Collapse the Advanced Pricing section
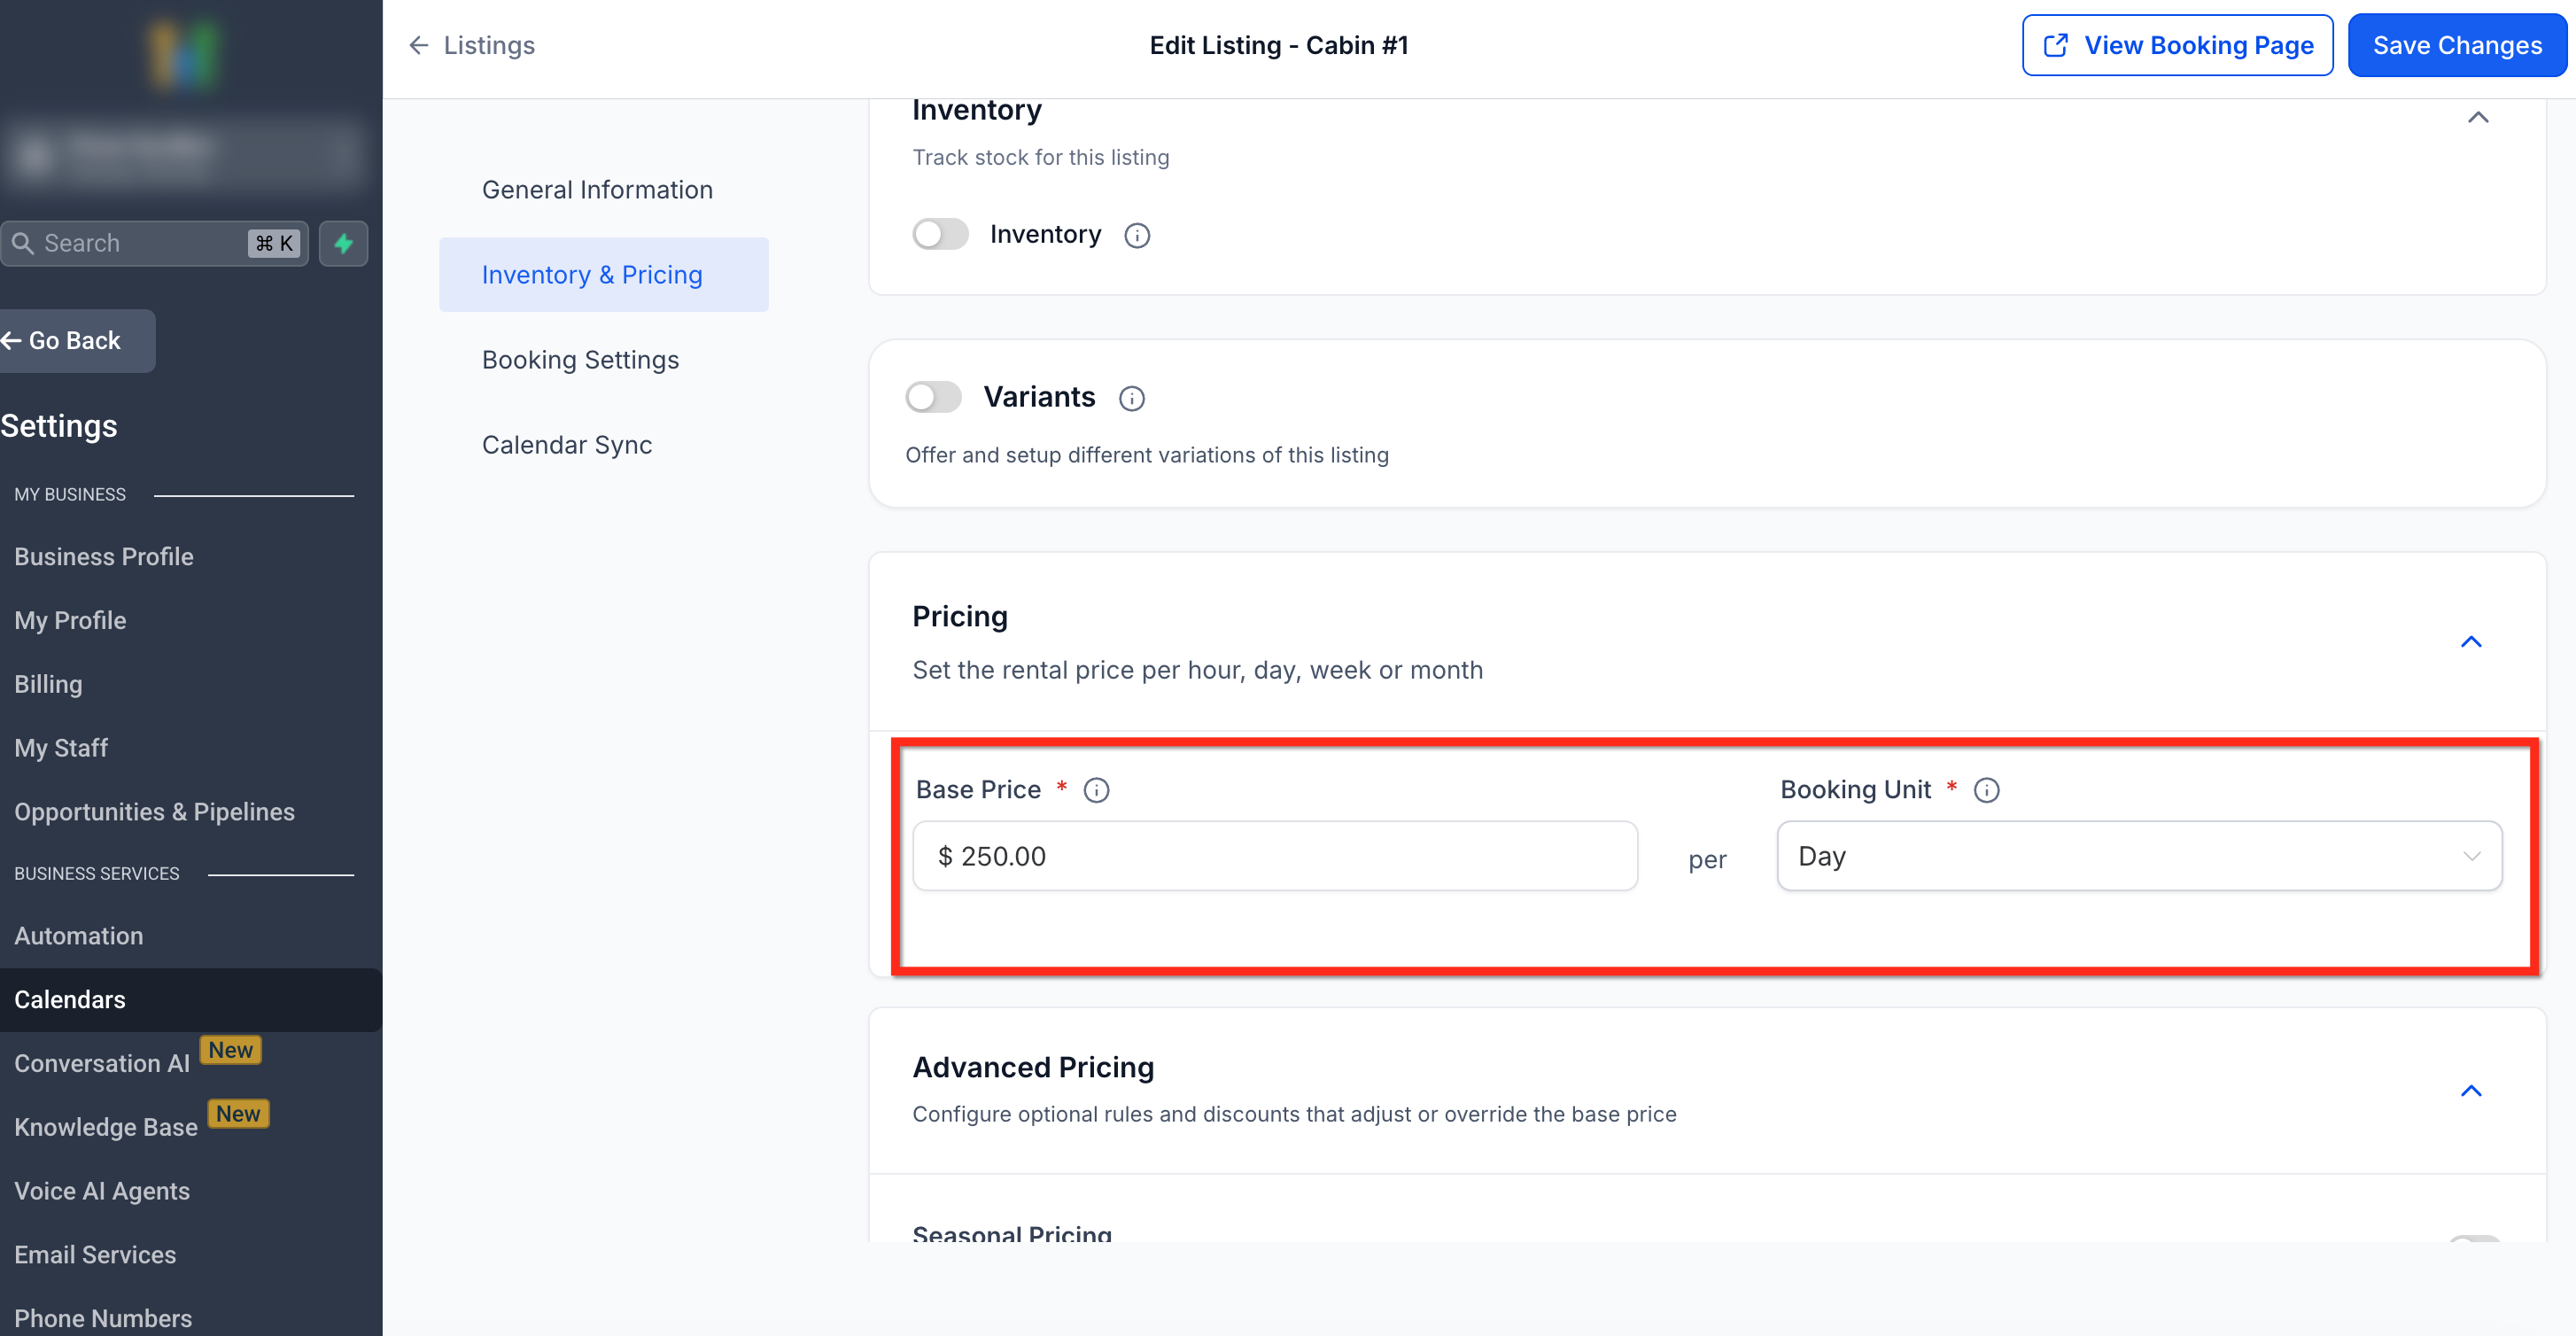 coord(2470,1091)
